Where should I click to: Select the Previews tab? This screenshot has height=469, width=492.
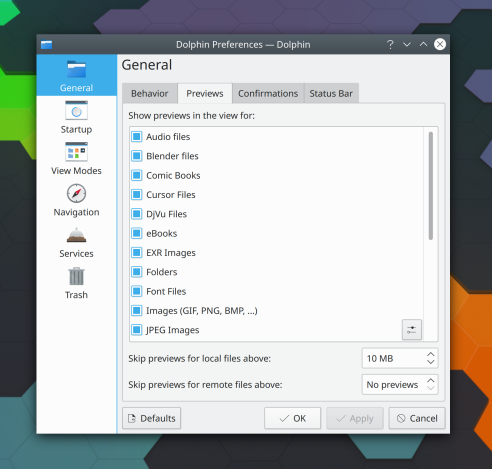(205, 93)
